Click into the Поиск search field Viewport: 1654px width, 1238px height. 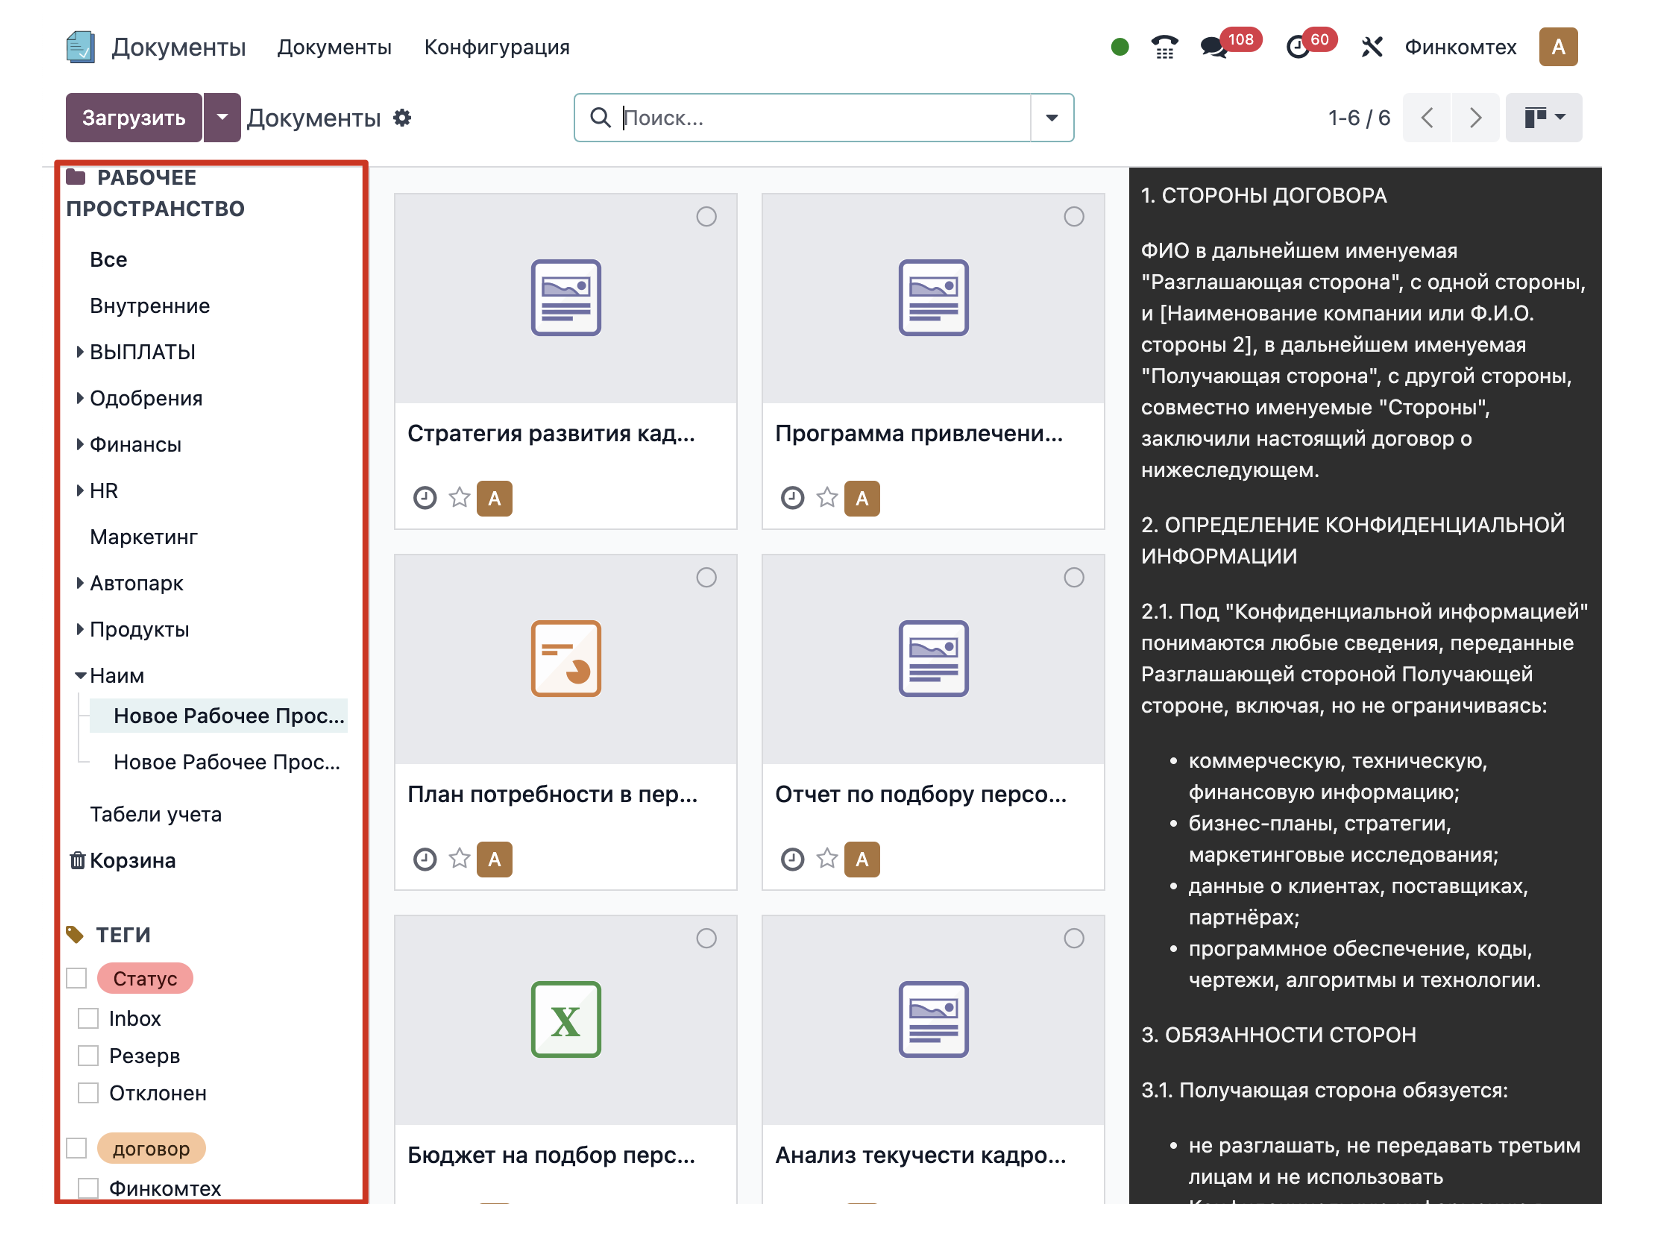(x=820, y=118)
